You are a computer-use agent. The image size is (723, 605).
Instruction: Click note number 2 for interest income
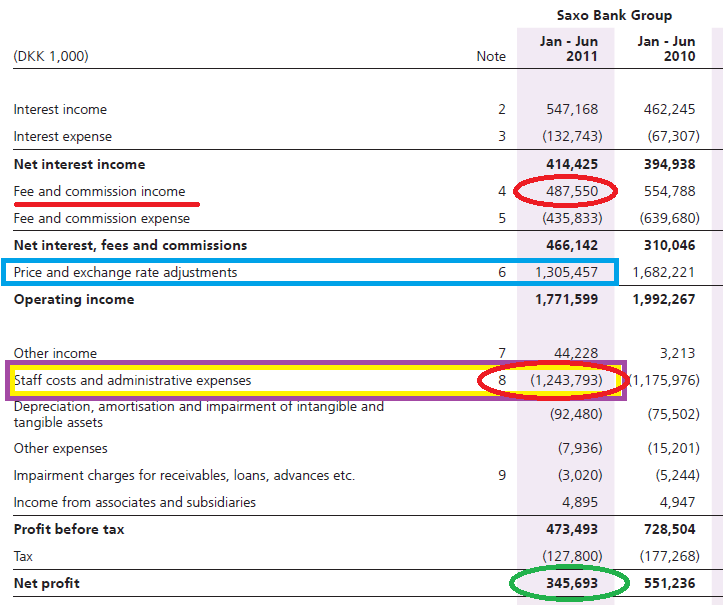point(502,109)
